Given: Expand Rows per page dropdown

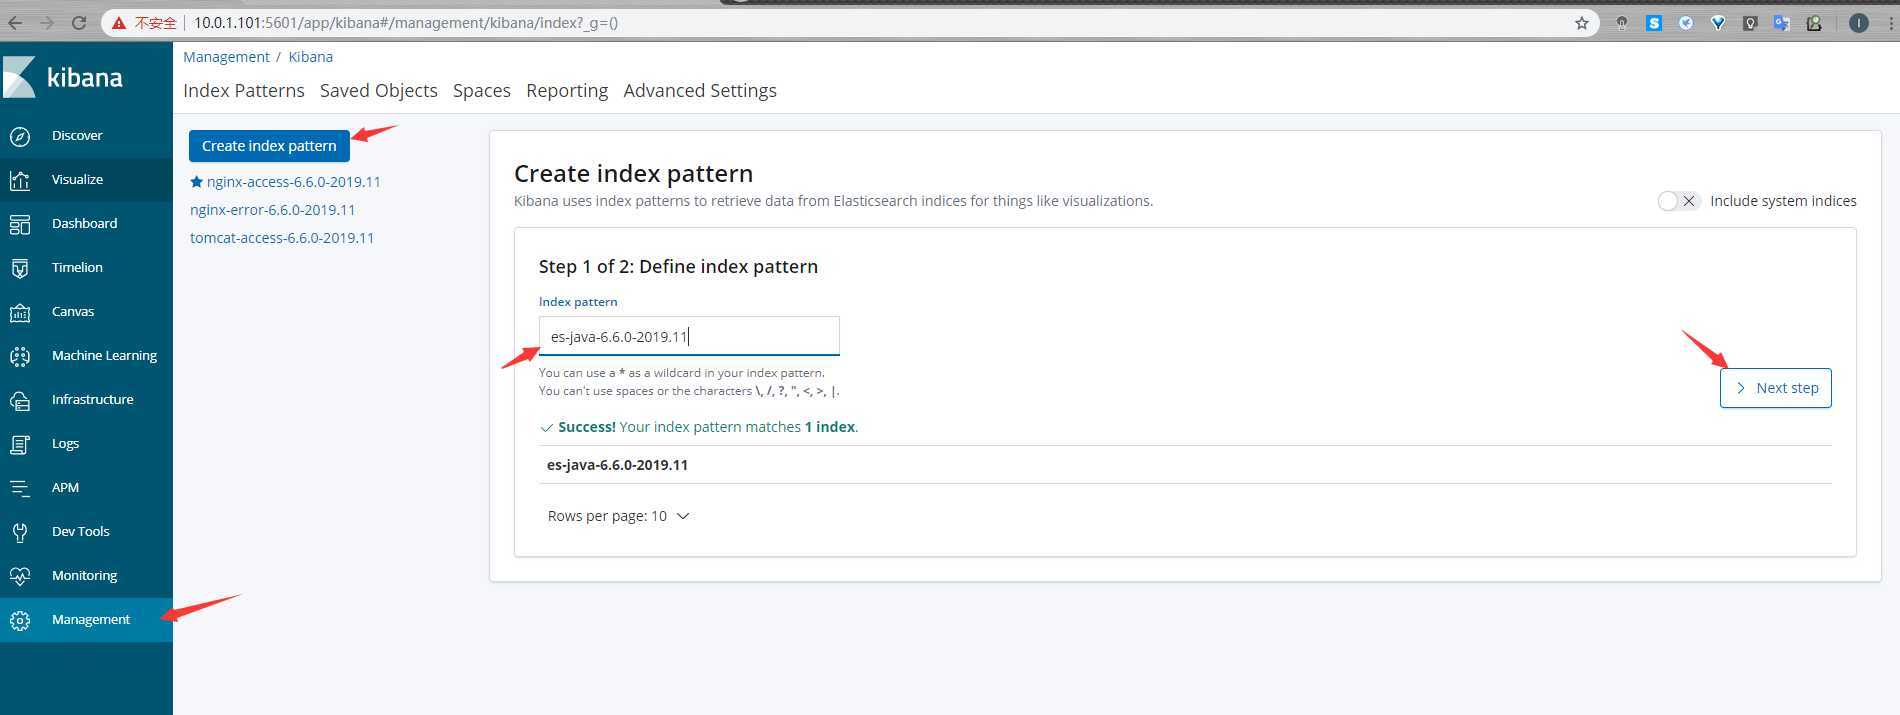Looking at the screenshot, I should (619, 516).
